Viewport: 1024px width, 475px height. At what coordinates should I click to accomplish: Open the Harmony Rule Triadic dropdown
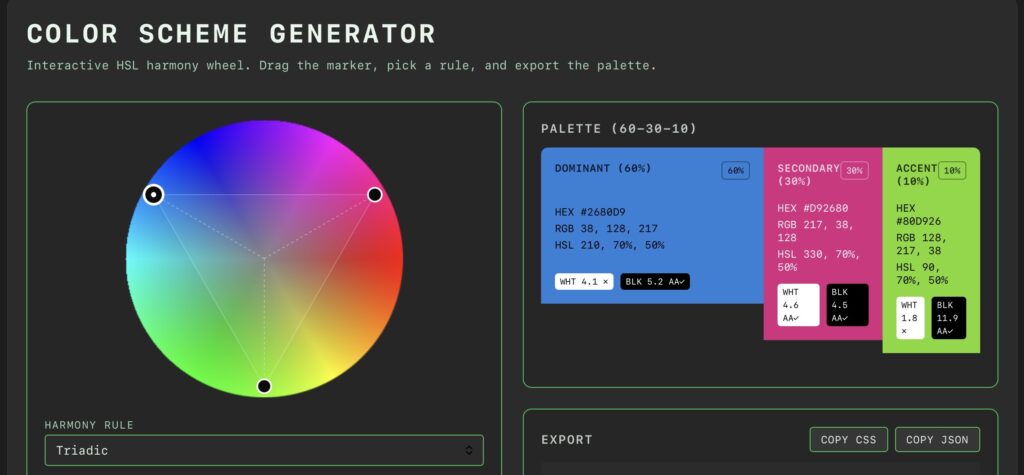point(264,450)
